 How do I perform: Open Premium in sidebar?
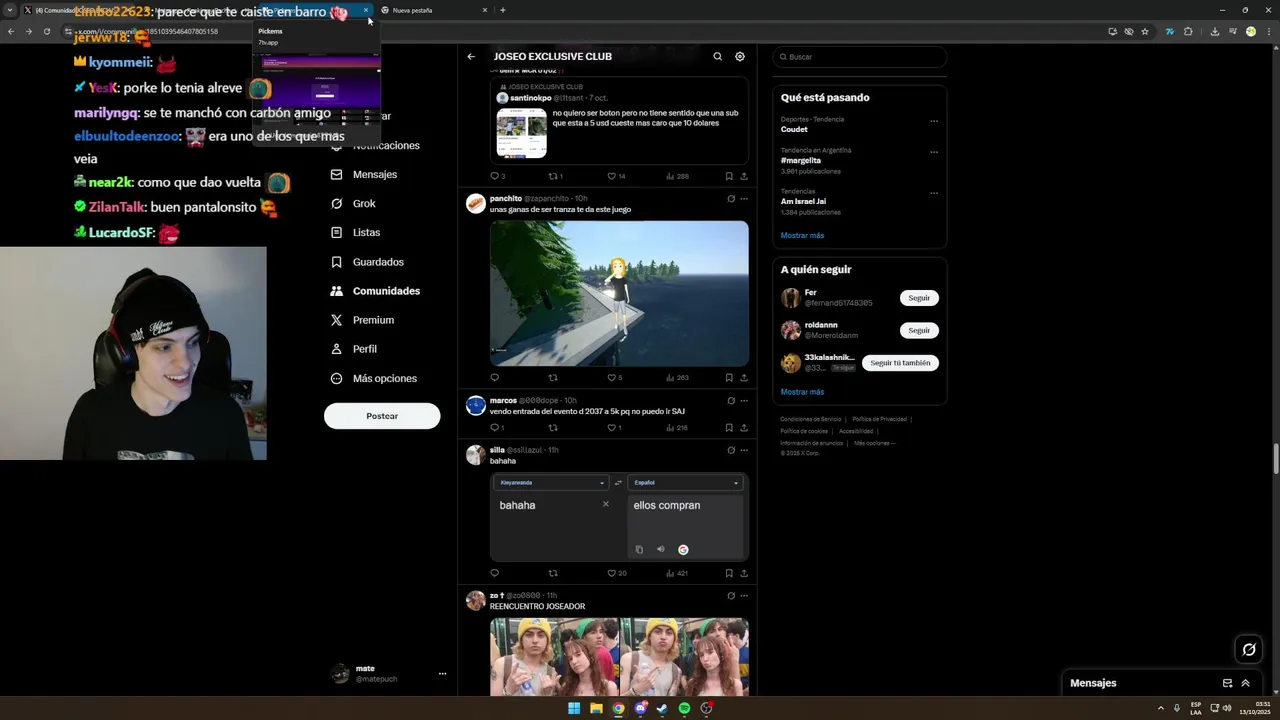tap(362, 320)
